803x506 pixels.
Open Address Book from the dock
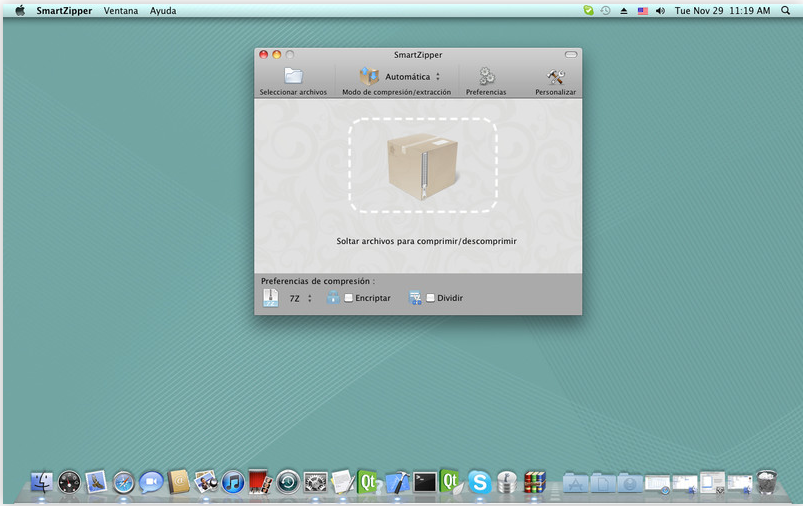click(179, 482)
